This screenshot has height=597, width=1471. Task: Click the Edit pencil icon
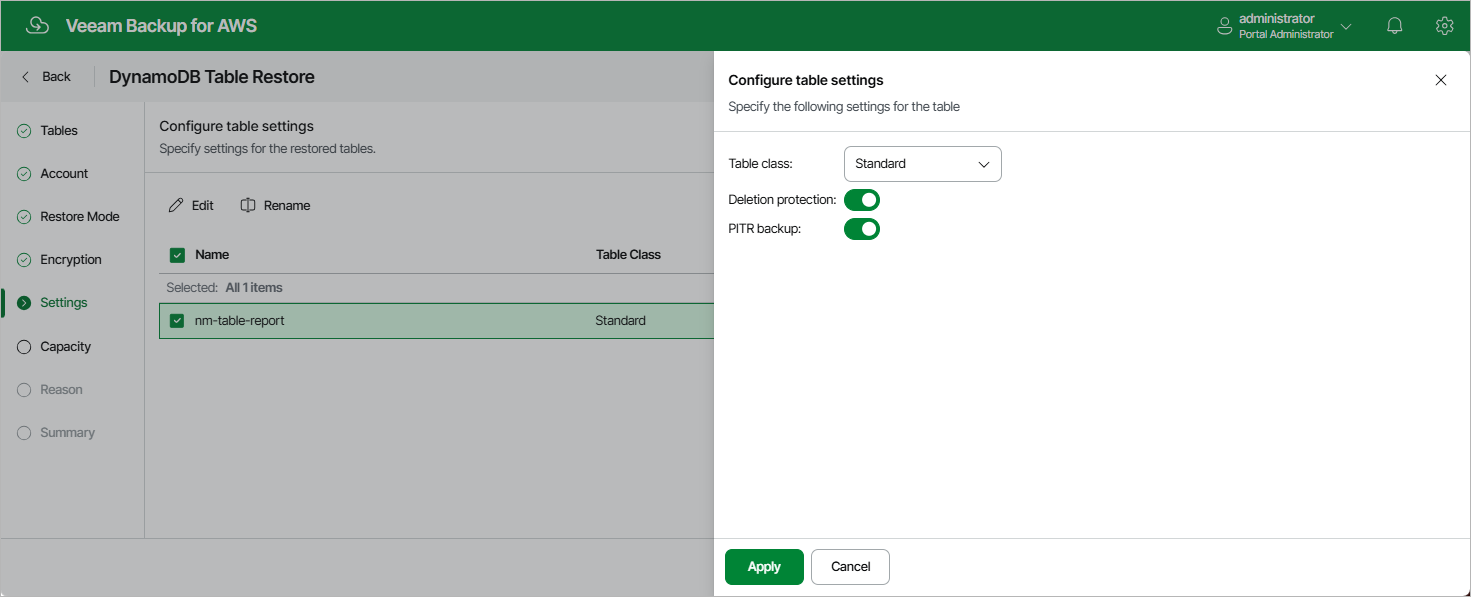[176, 205]
